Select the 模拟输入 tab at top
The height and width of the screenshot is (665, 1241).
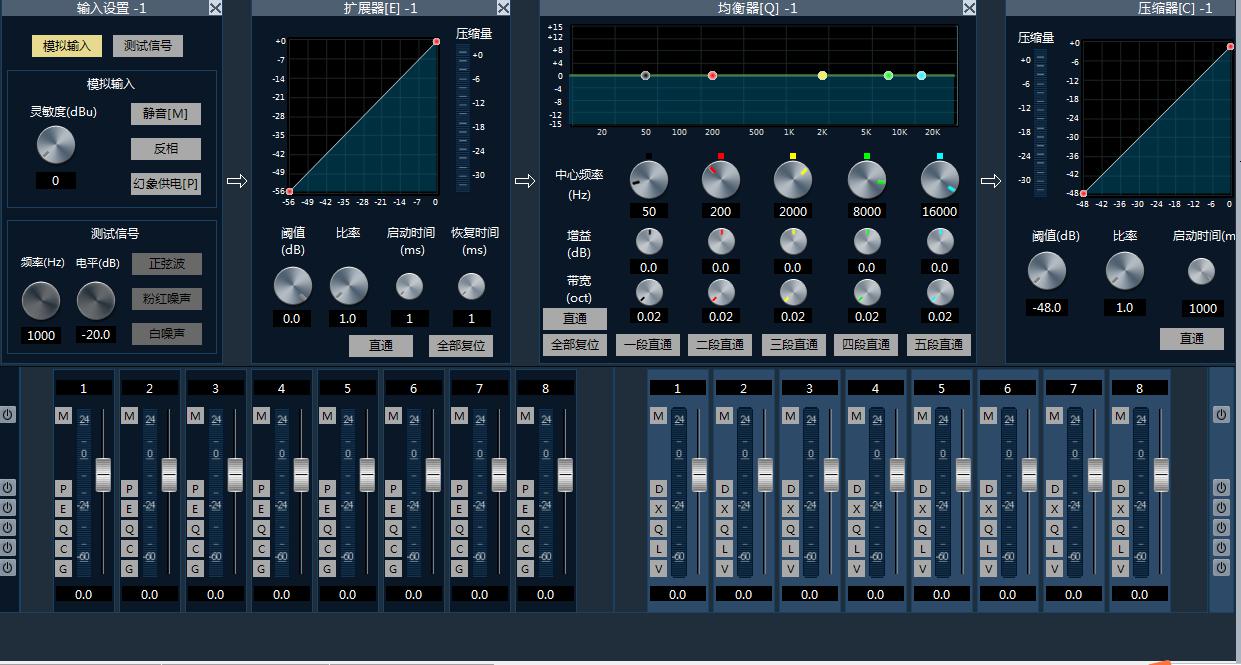click(x=66, y=46)
